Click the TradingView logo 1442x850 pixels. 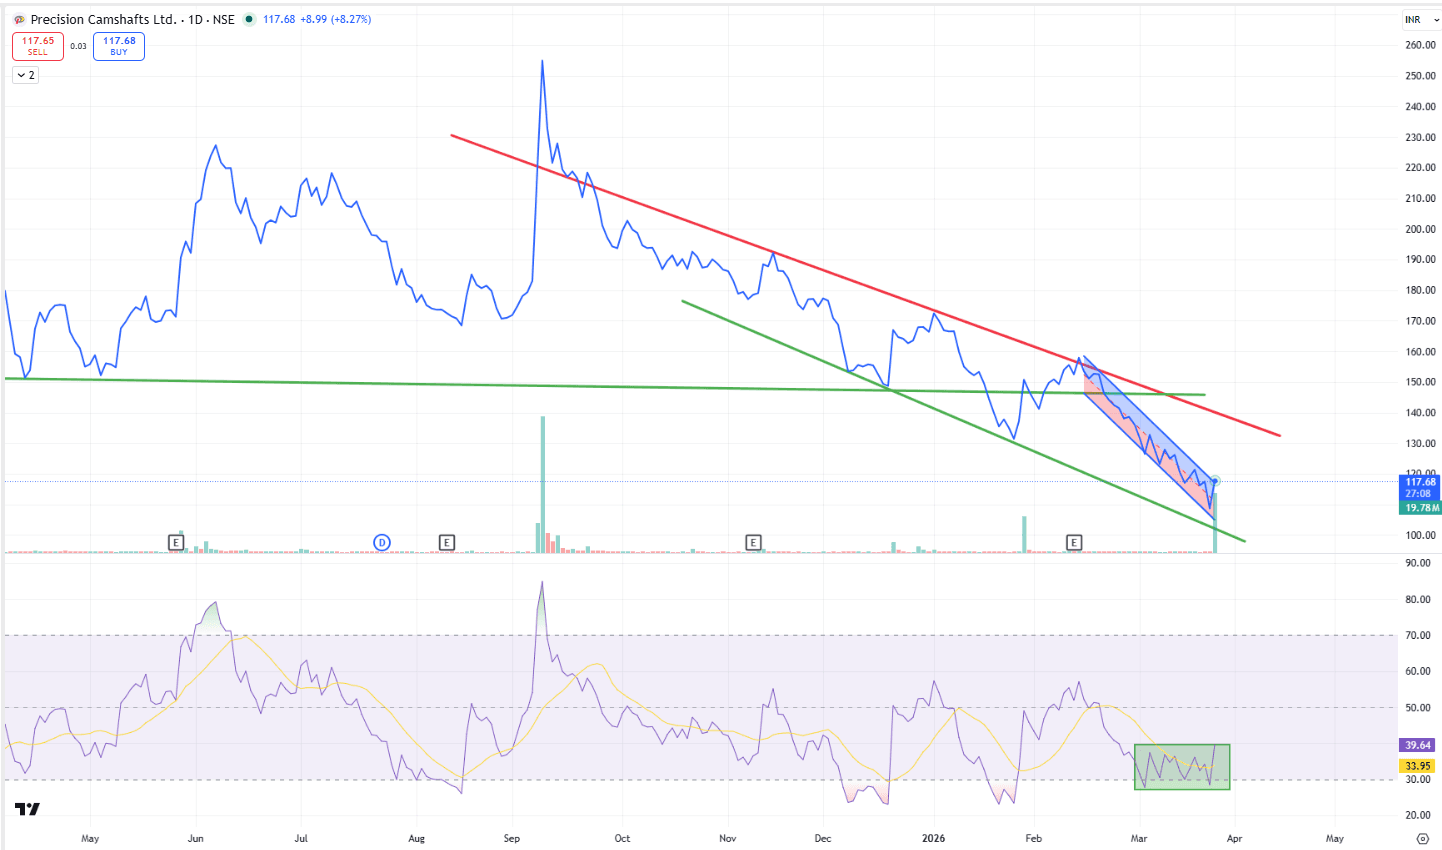28,809
